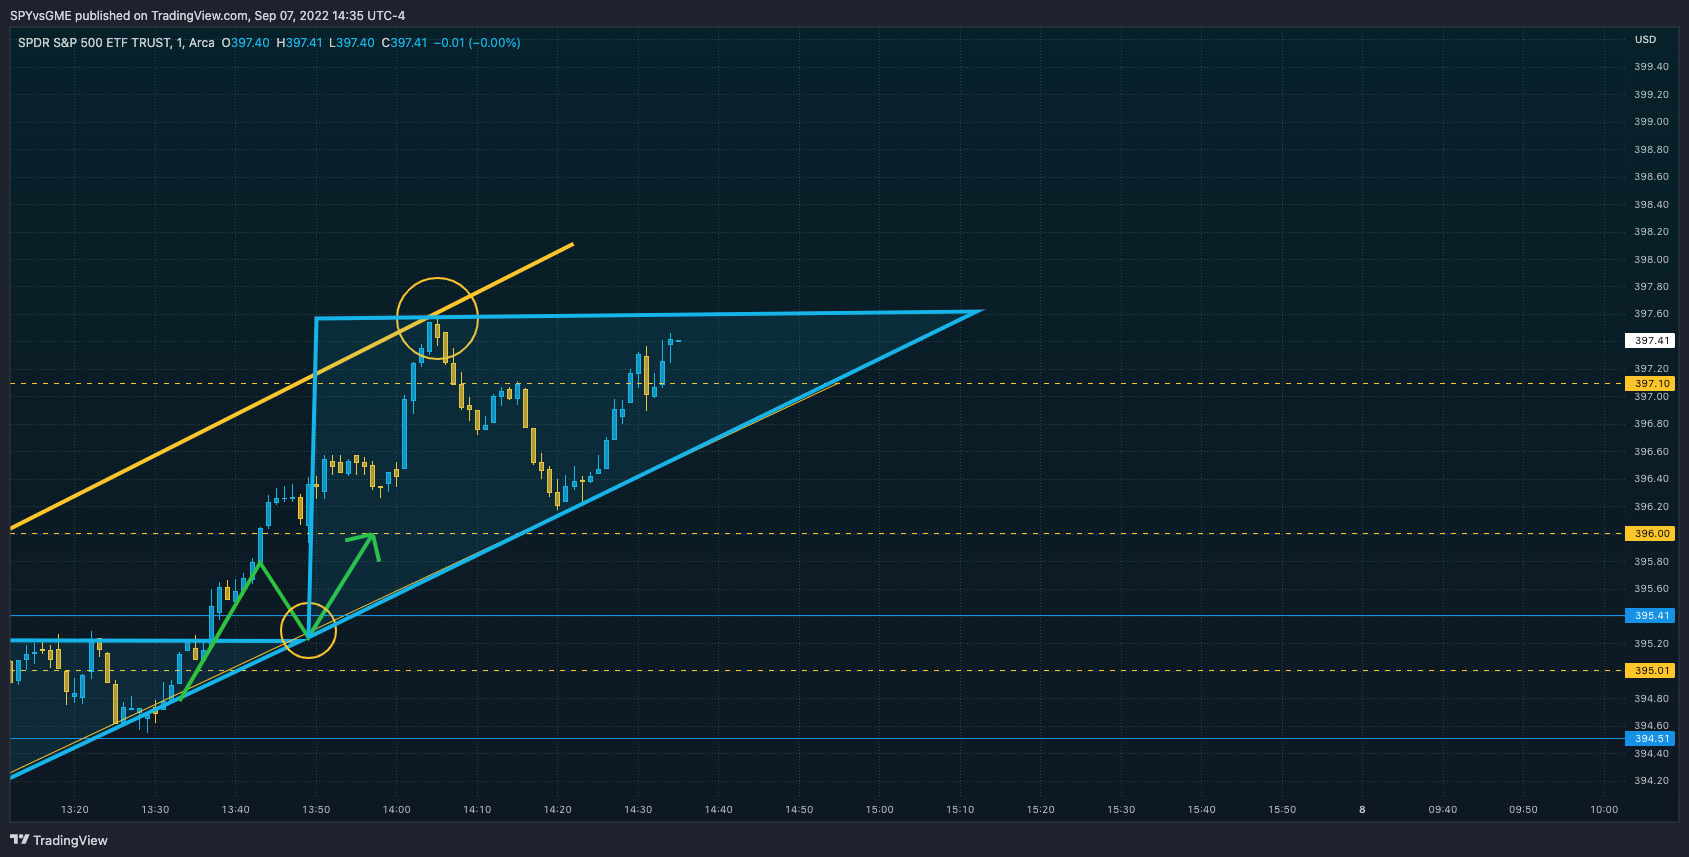
Task: Click the 09:40 time axis label
Action: click(x=1443, y=810)
